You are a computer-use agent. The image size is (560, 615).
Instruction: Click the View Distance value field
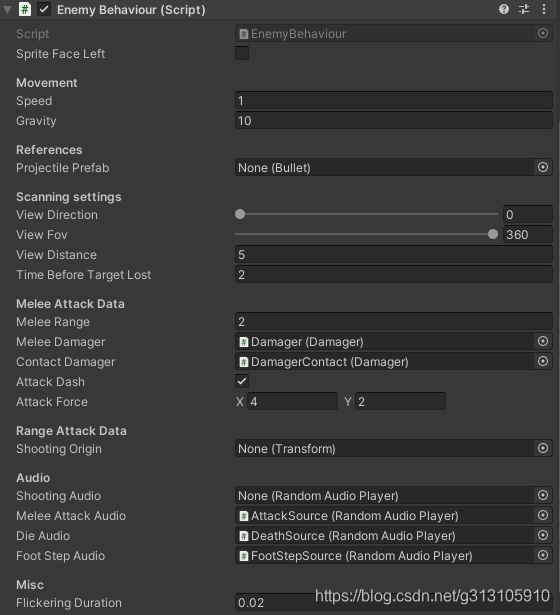pos(394,255)
